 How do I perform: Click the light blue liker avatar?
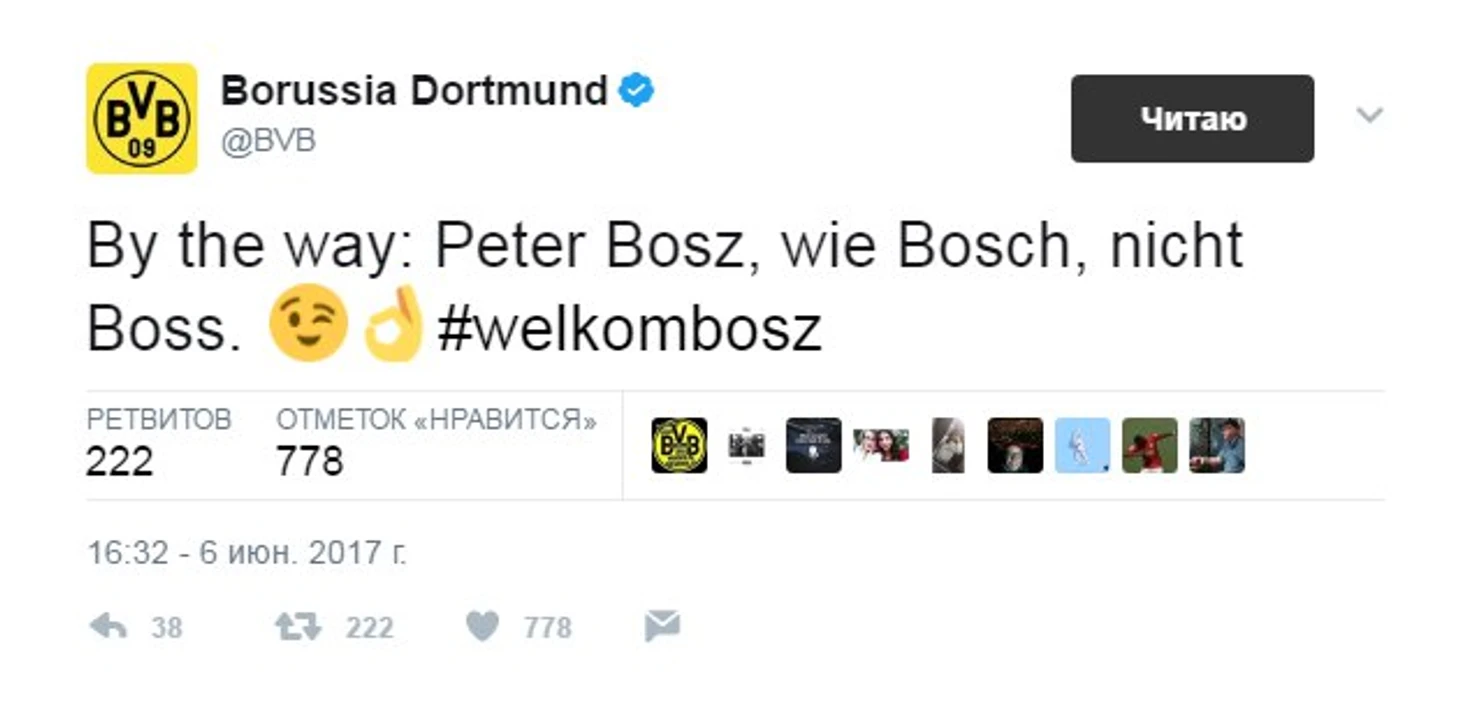click(x=1082, y=445)
